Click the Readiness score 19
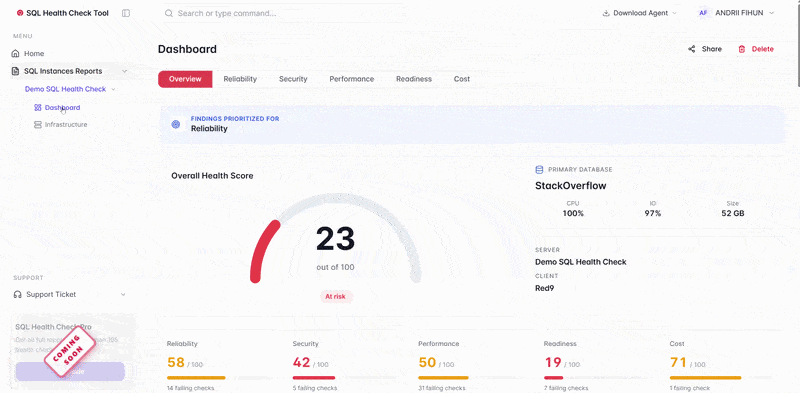This screenshot has height=393, width=800. coord(553,362)
